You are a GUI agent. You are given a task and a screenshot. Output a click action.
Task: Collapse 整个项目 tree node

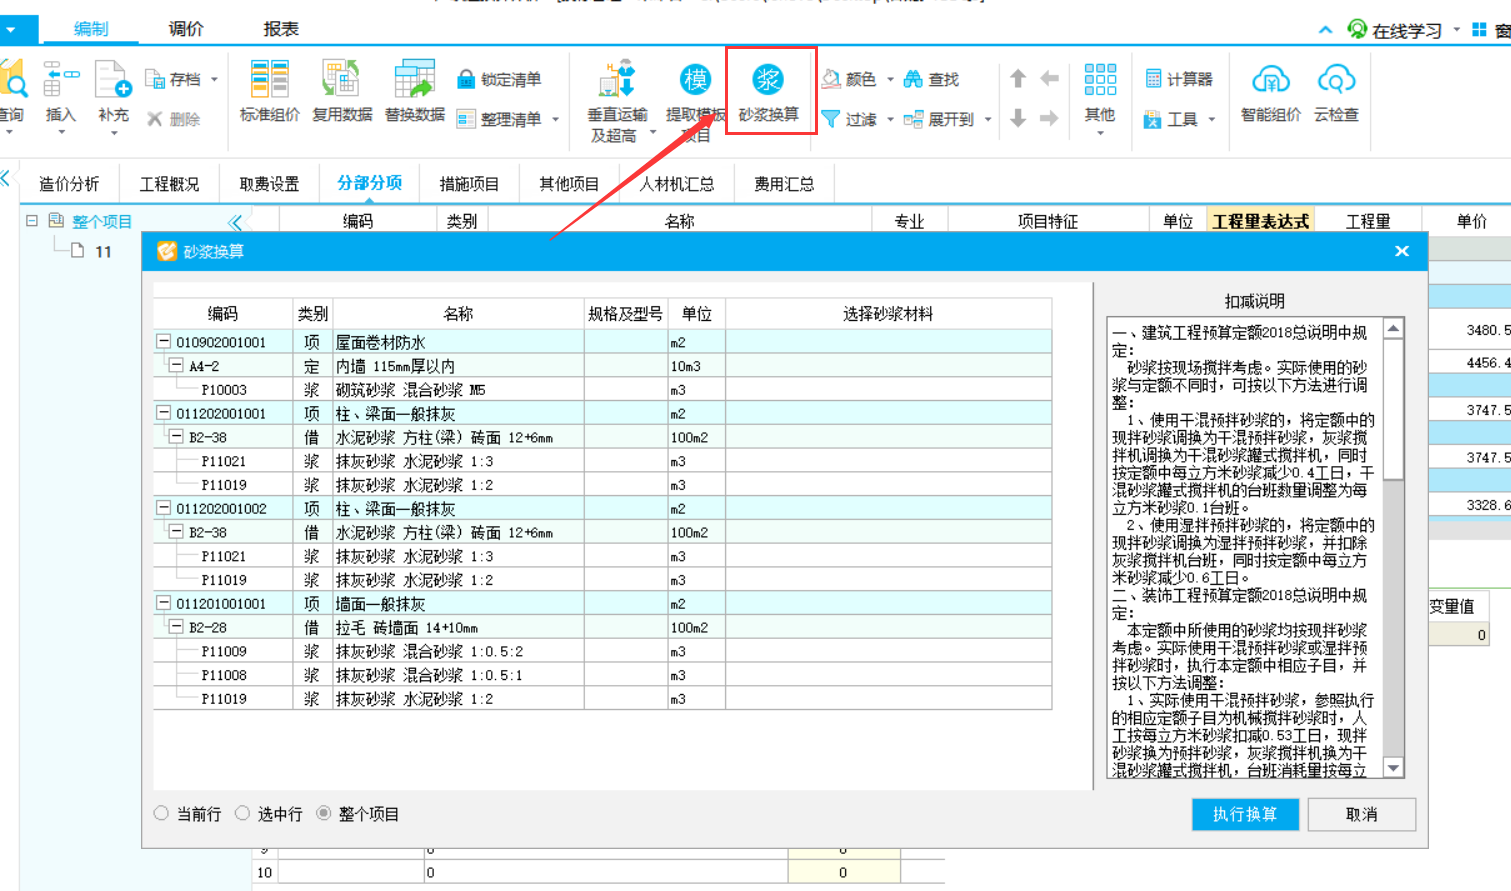pyautogui.click(x=31, y=220)
